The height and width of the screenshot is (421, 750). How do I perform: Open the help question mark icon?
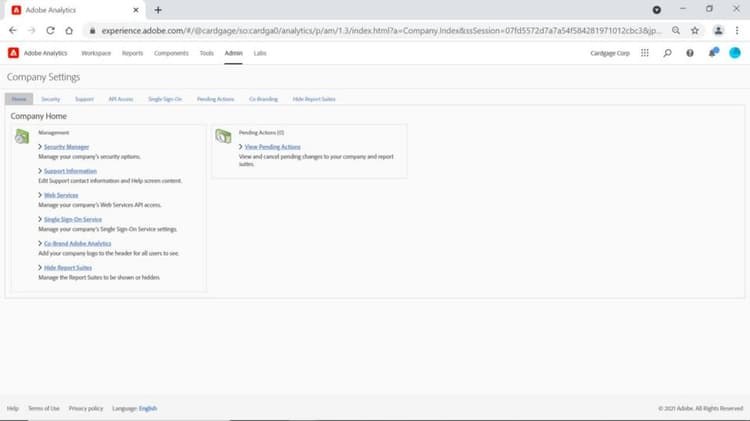pos(690,53)
